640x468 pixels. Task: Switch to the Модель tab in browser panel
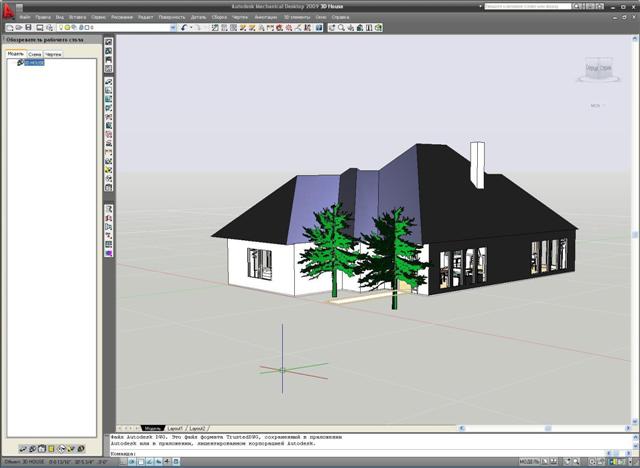pos(16,54)
